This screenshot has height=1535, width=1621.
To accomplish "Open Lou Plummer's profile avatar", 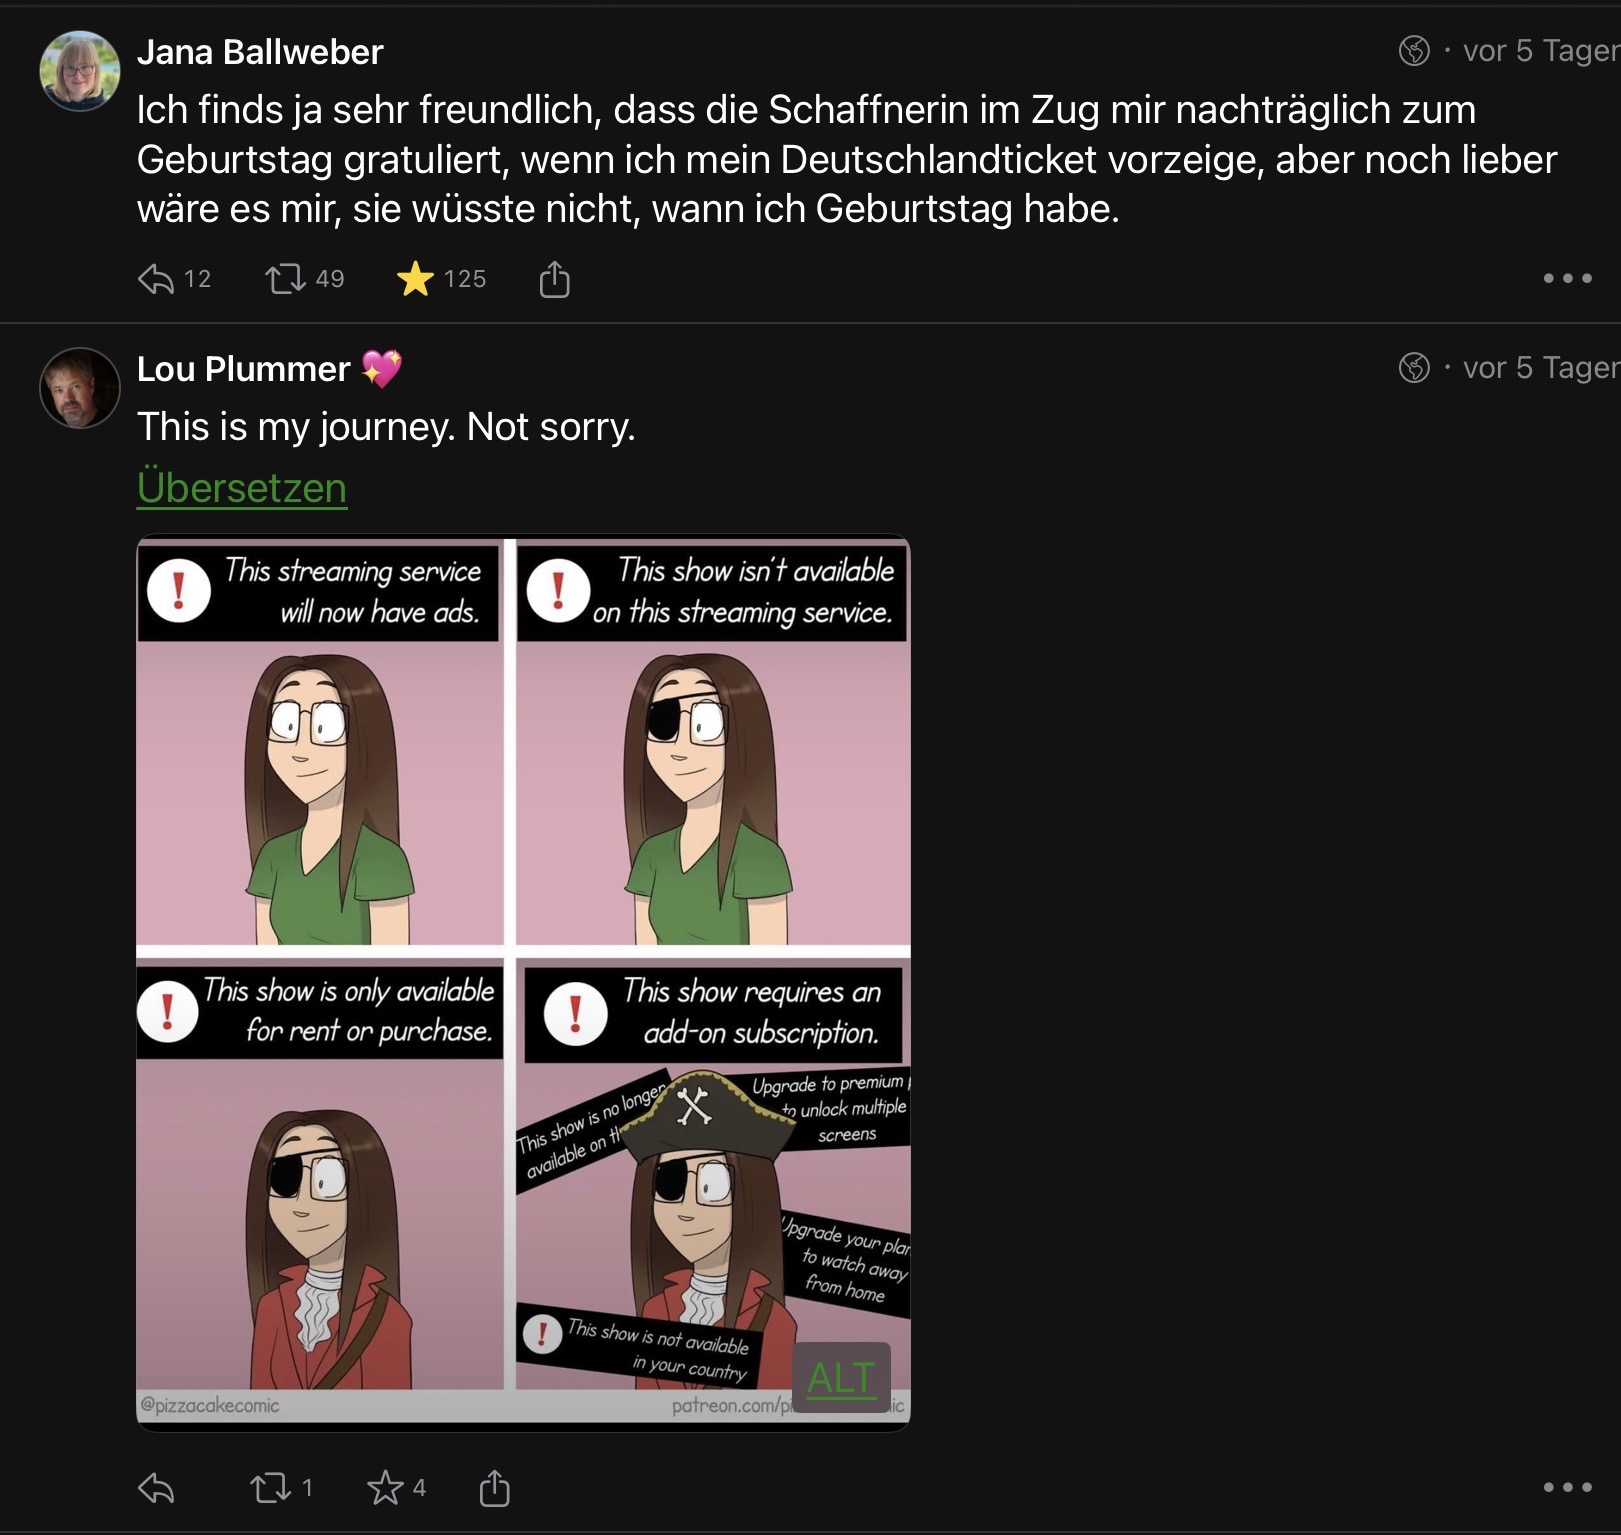I will pos(79,388).
